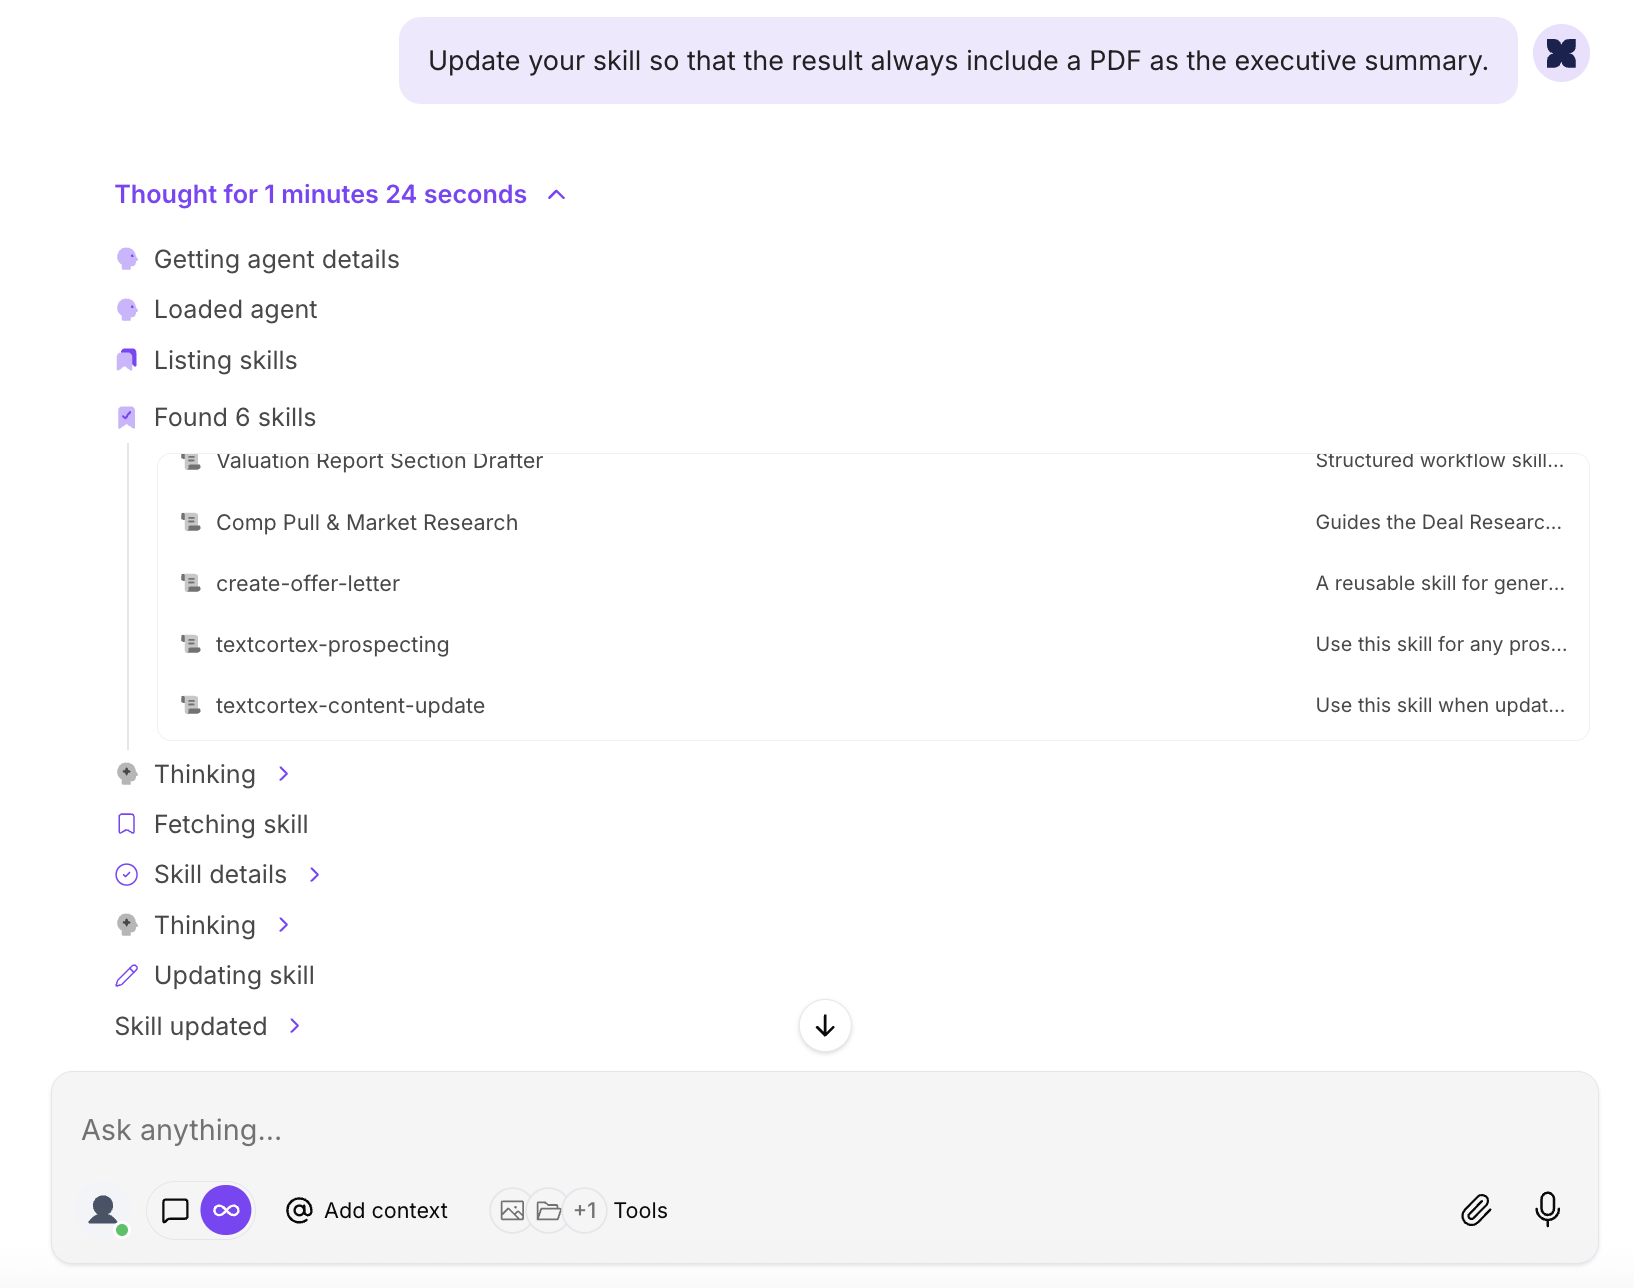Click the scroll-to-bottom arrow button

pyautogui.click(x=824, y=1026)
